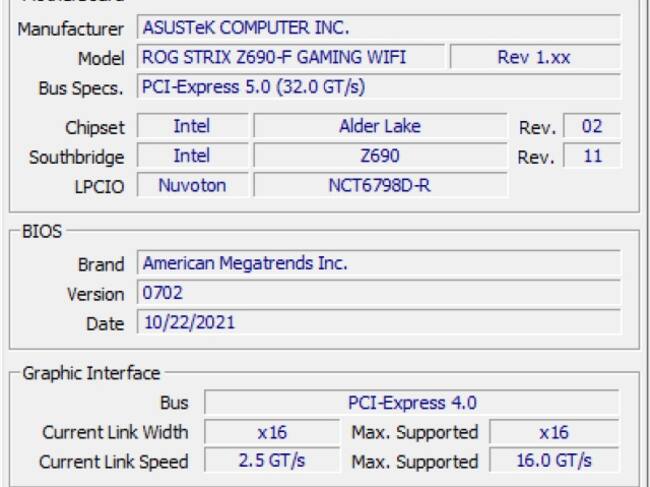Select the BIOS Date 10/22/2021 field
Viewport: 650px width, 487px height.
(x=377, y=323)
